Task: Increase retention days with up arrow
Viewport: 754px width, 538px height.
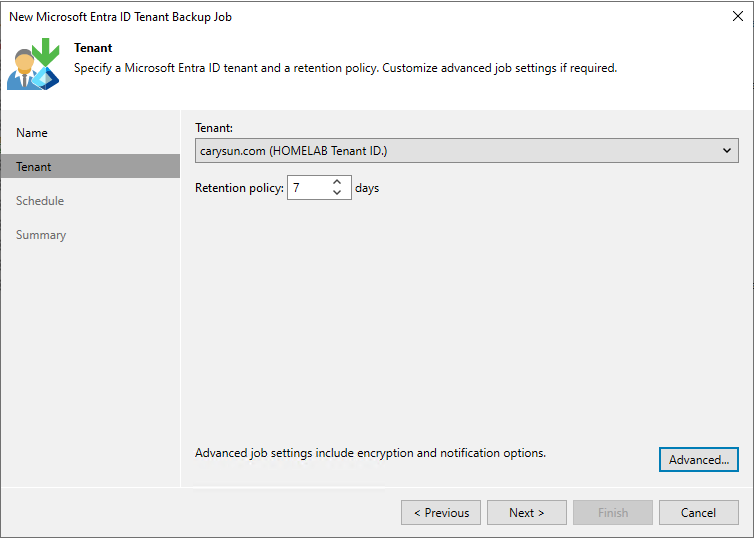Action: pos(337,182)
